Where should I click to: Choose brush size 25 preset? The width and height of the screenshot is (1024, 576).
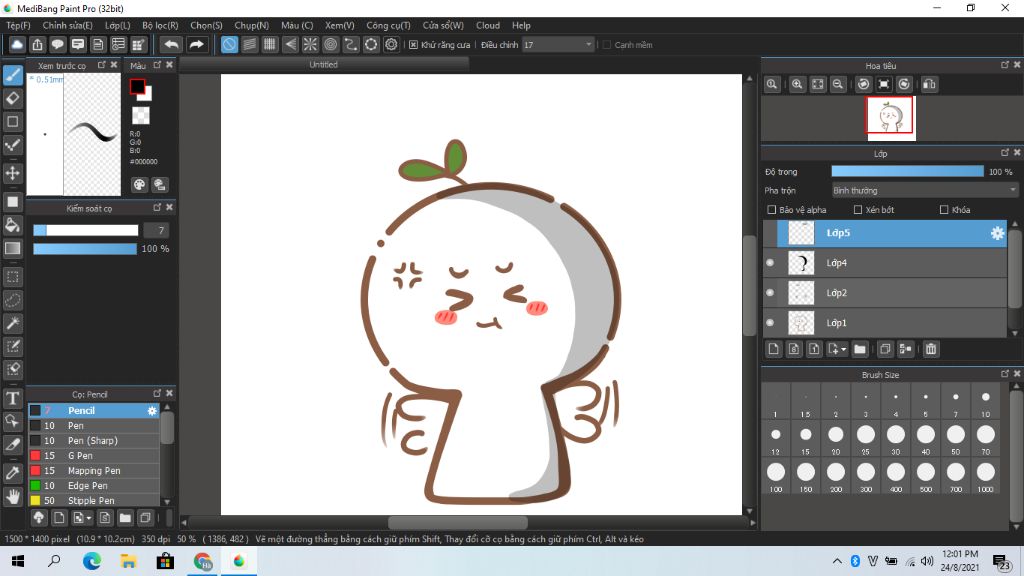866,438
